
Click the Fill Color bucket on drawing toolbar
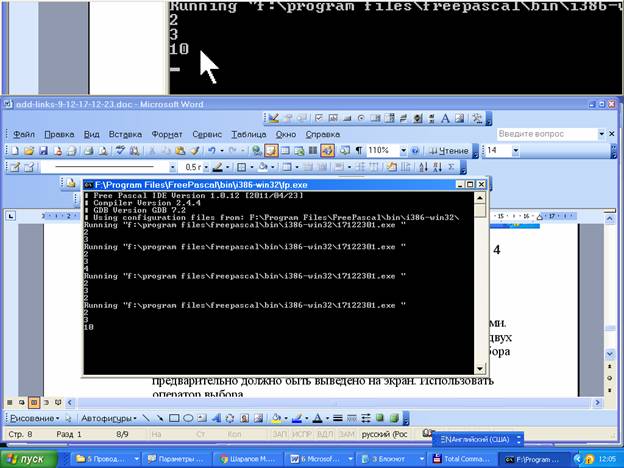[x=276, y=418]
